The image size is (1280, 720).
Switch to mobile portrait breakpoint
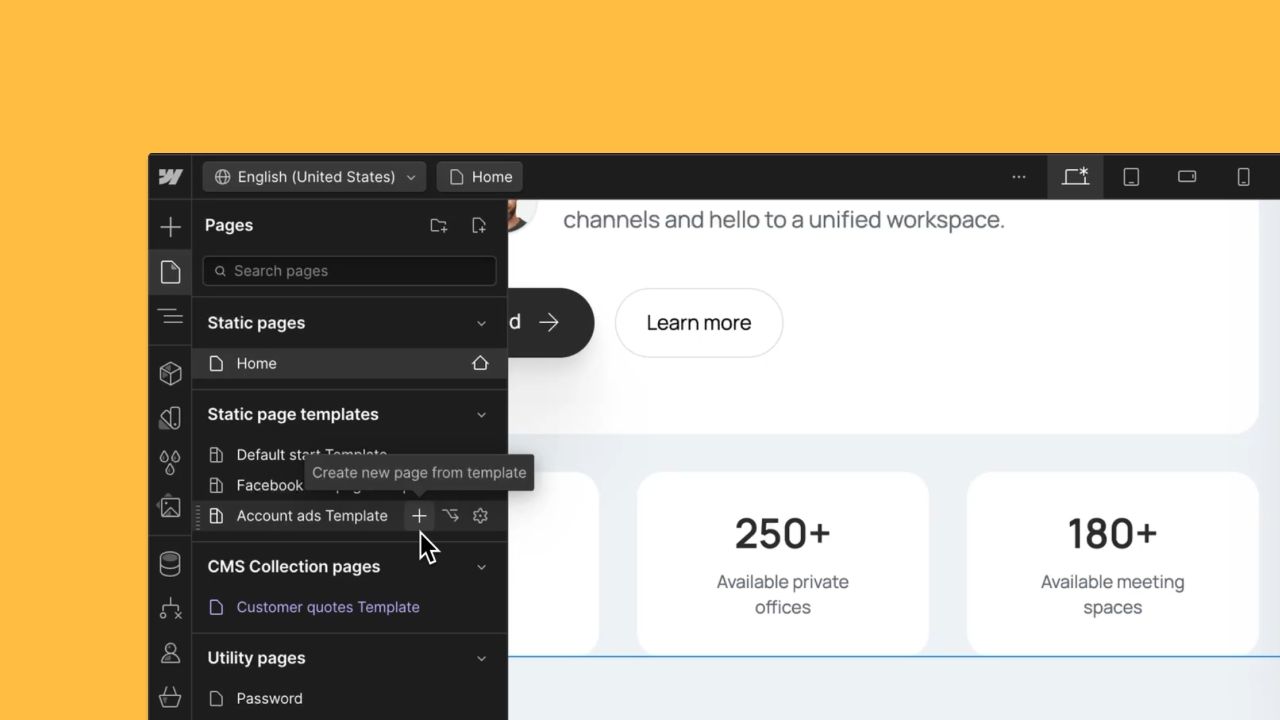click(1243, 177)
